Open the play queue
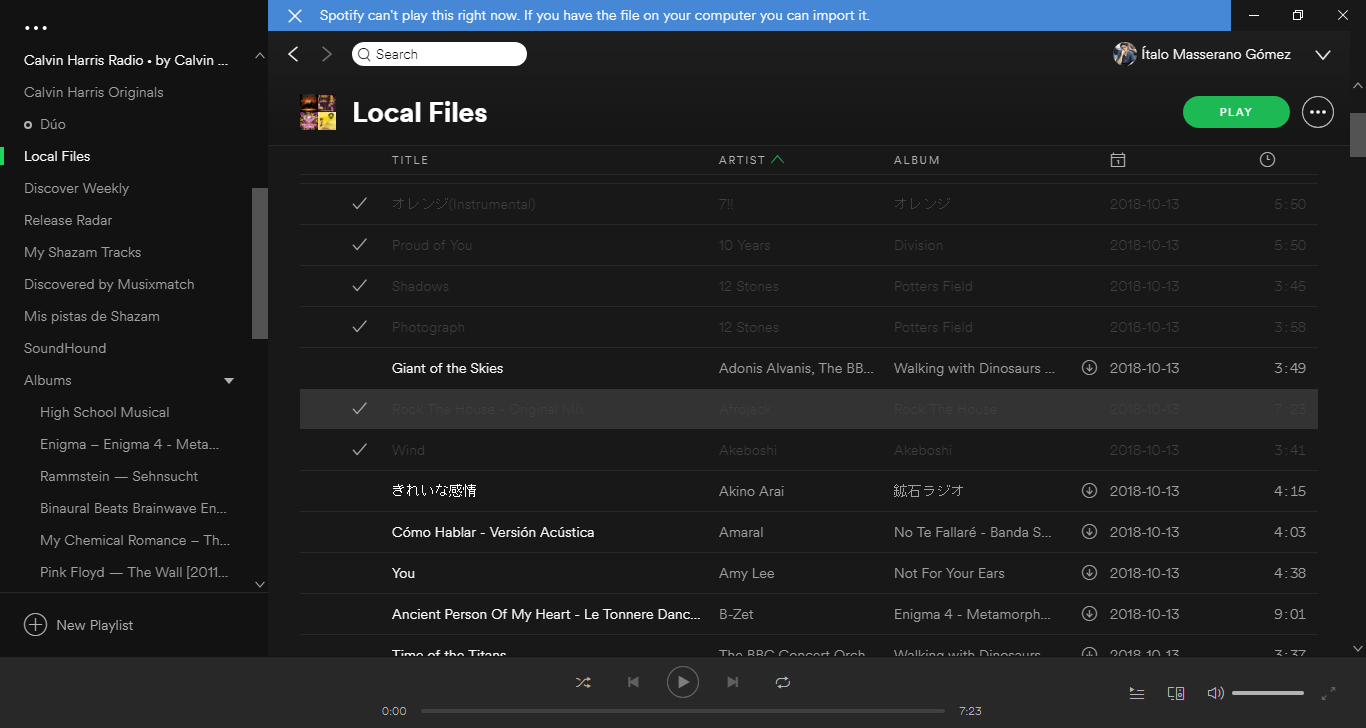The image size is (1366, 728). [1137, 693]
